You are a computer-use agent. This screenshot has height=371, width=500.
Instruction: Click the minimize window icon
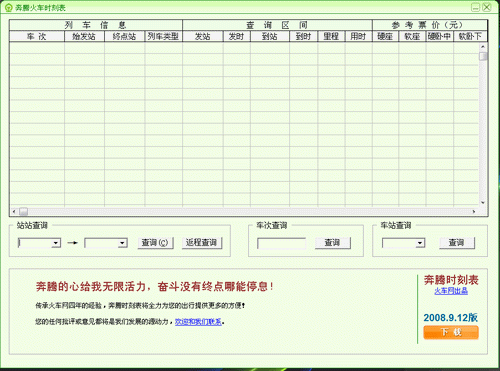pos(475,7)
